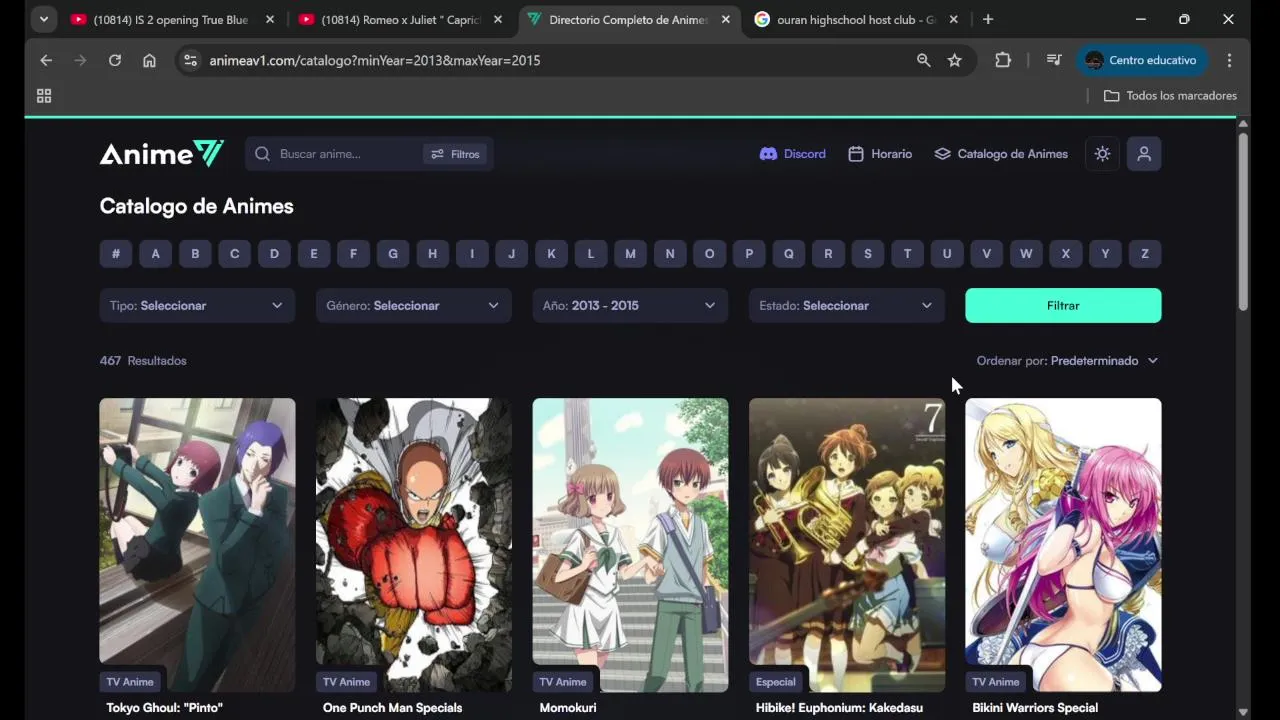
Task: Open a new browser tab
Action: click(x=988, y=20)
